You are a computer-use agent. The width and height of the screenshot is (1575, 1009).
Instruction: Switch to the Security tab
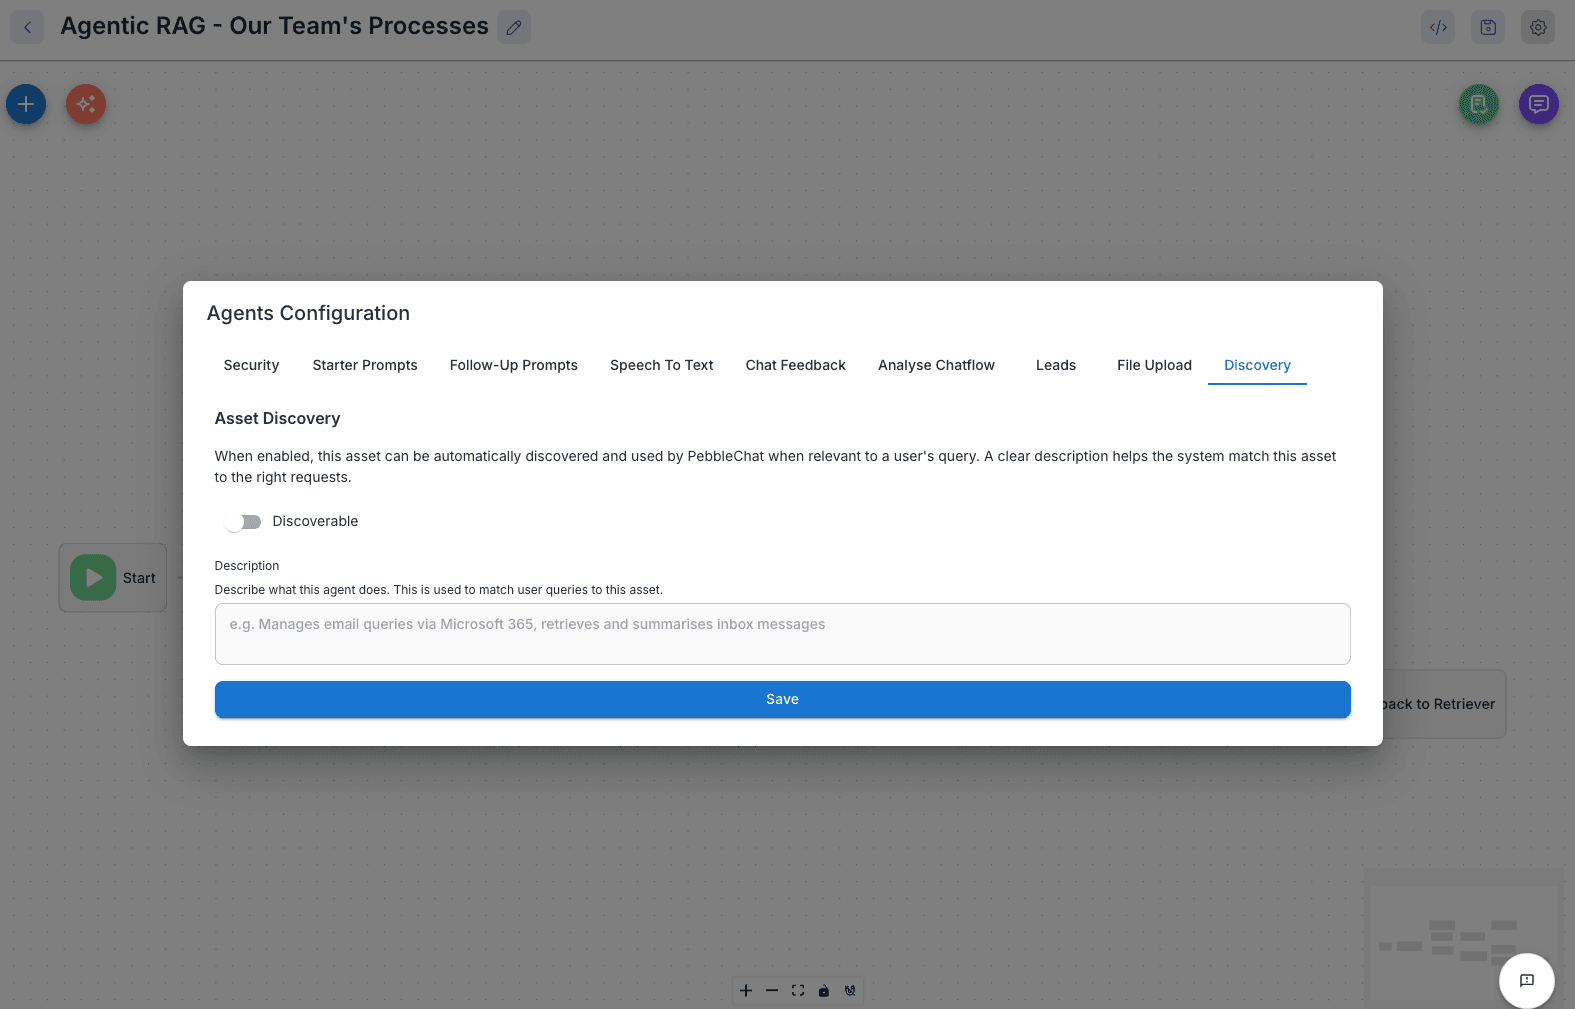click(251, 365)
